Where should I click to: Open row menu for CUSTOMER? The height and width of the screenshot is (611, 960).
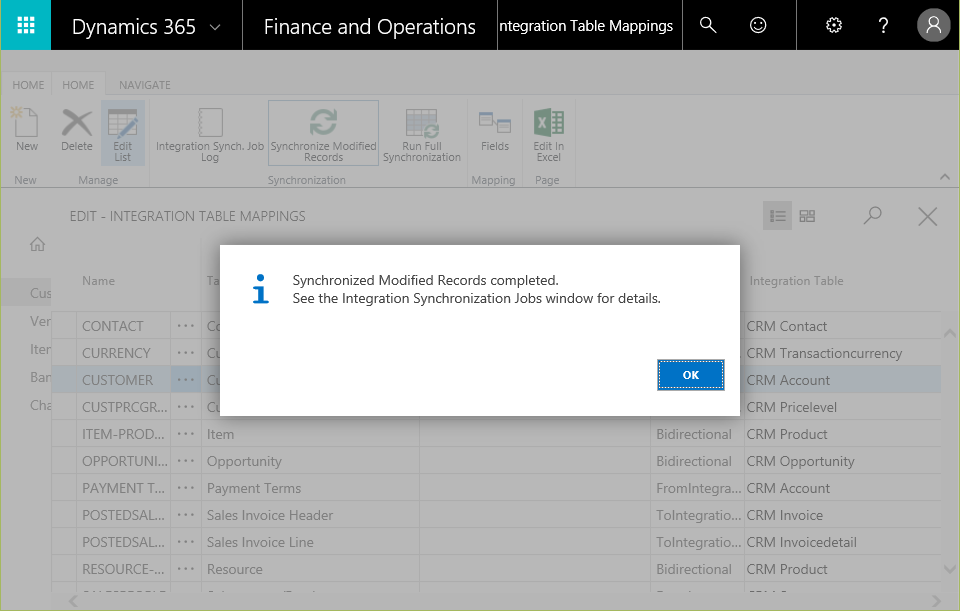point(186,380)
